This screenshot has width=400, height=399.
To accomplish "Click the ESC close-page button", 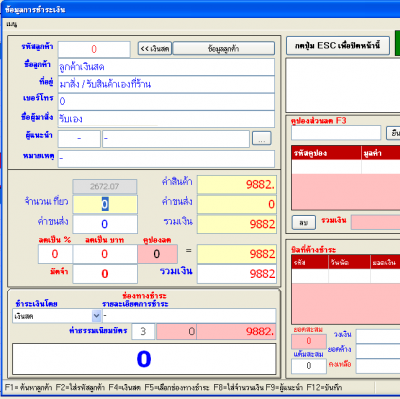I will [338, 45].
